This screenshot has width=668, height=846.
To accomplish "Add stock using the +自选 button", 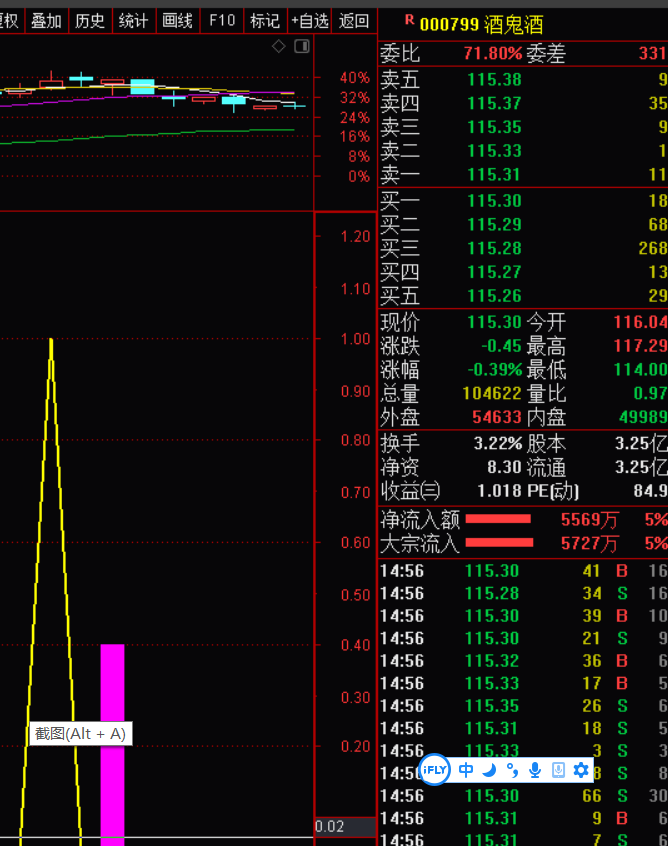I will (x=310, y=21).
